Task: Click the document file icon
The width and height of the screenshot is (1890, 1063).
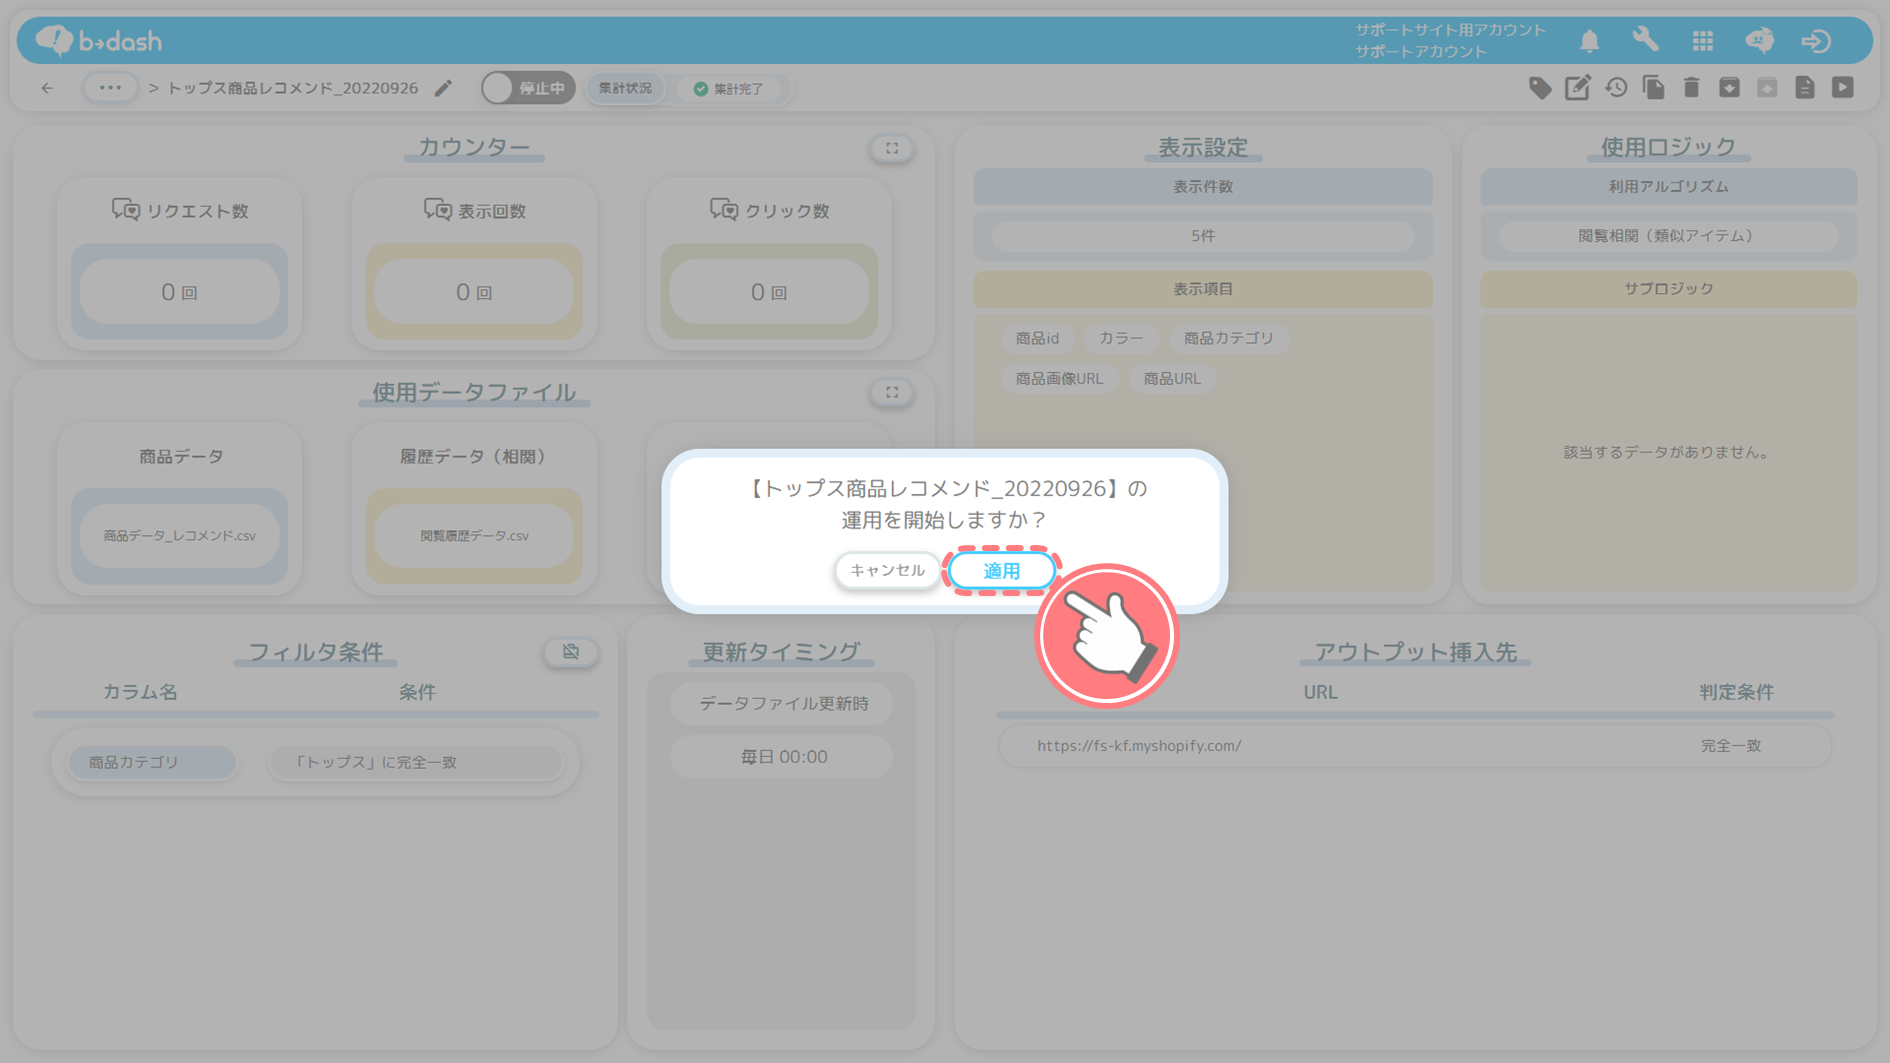Action: coord(1805,88)
